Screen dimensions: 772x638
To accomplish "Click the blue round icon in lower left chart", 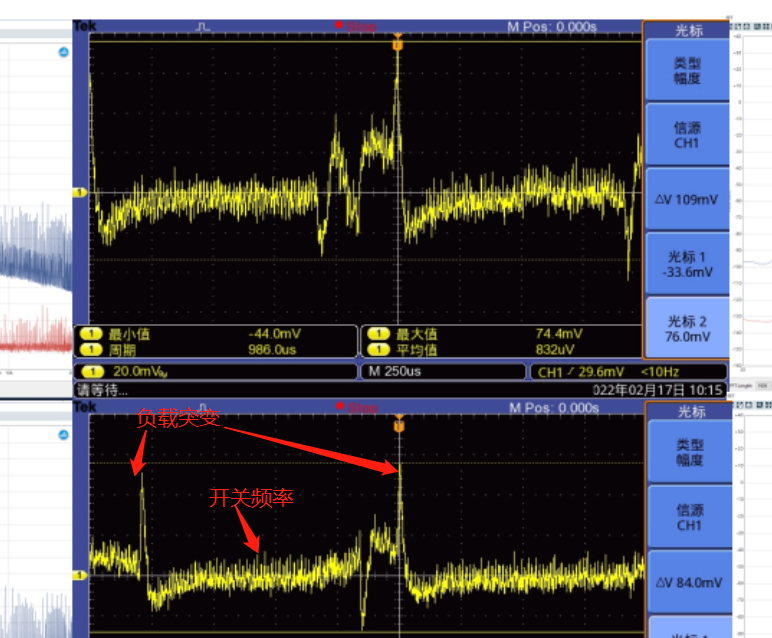I will click(x=64, y=435).
